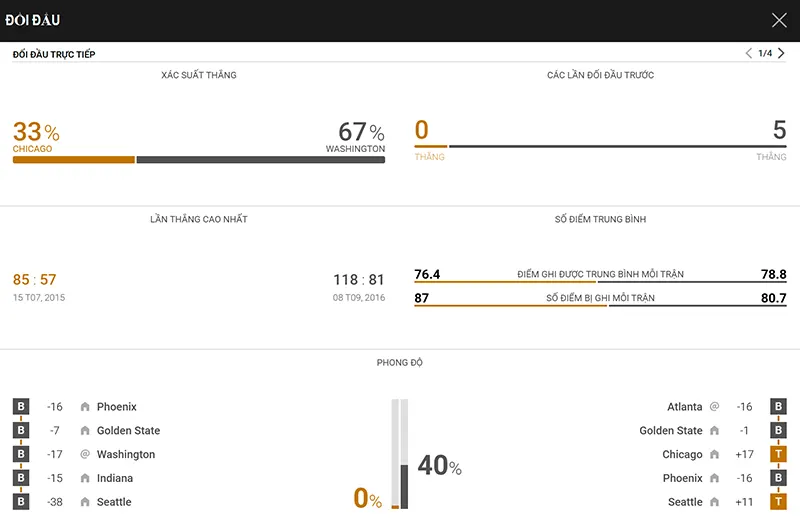This screenshot has width=800, height=519.
Task: Click away @ icon beside Washington
Action: point(85,454)
